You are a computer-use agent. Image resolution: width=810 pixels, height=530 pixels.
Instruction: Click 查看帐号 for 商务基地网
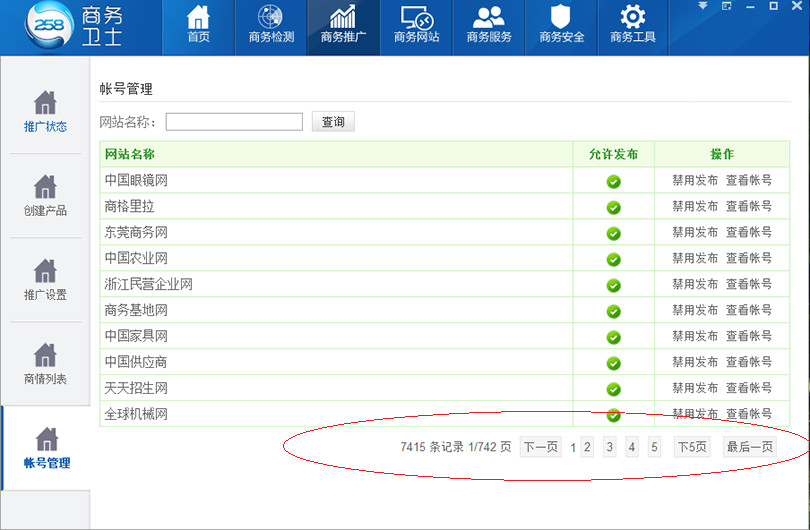[x=749, y=310]
